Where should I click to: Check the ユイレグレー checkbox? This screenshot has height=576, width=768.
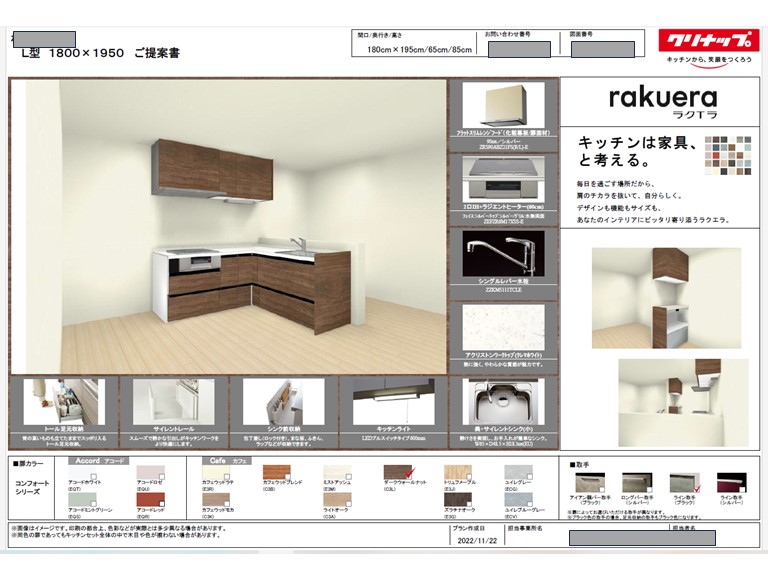click(529, 476)
